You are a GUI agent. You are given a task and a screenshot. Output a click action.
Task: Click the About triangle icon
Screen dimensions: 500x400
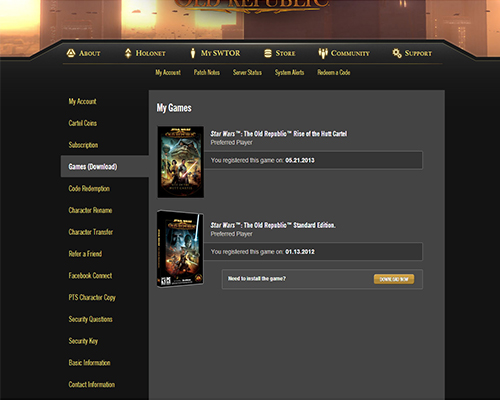[x=71, y=53]
